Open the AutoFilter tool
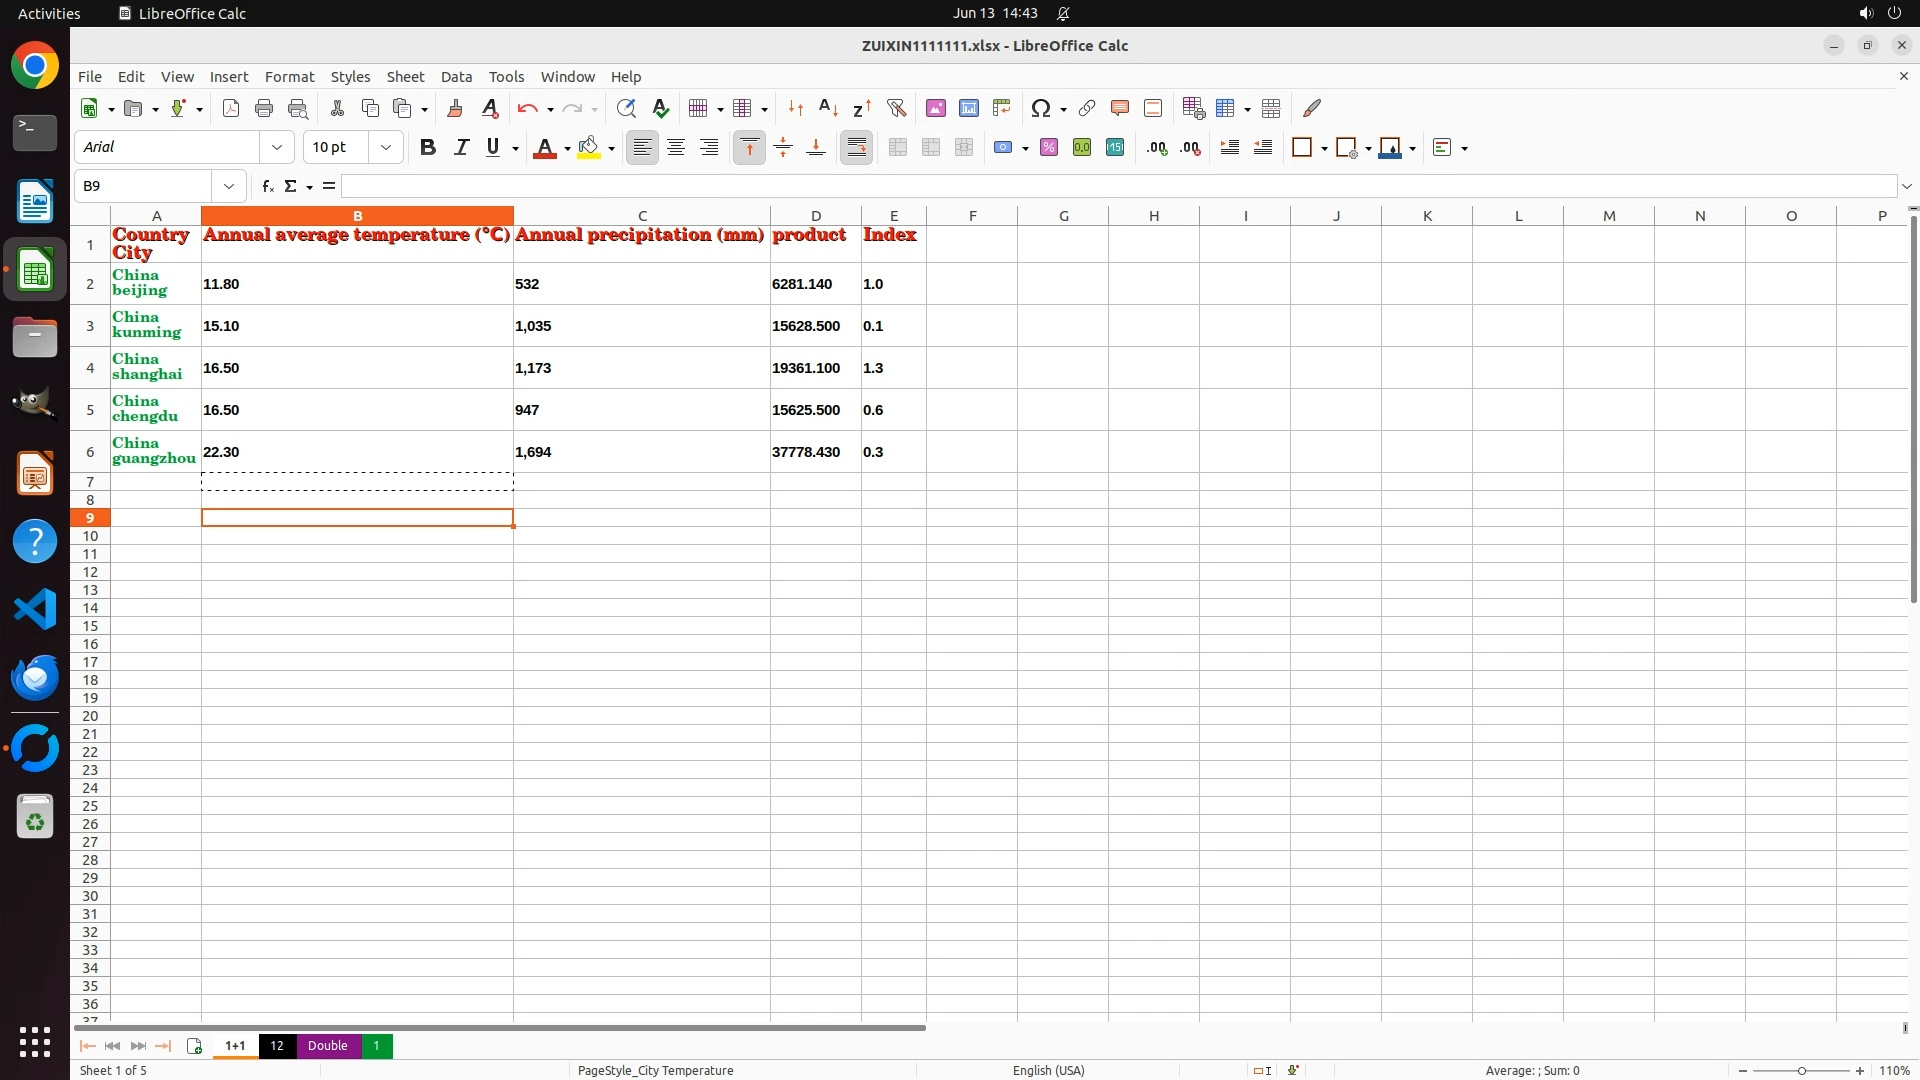Image resolution: width=1920 pixels, height=1080 pixels. 896,108
